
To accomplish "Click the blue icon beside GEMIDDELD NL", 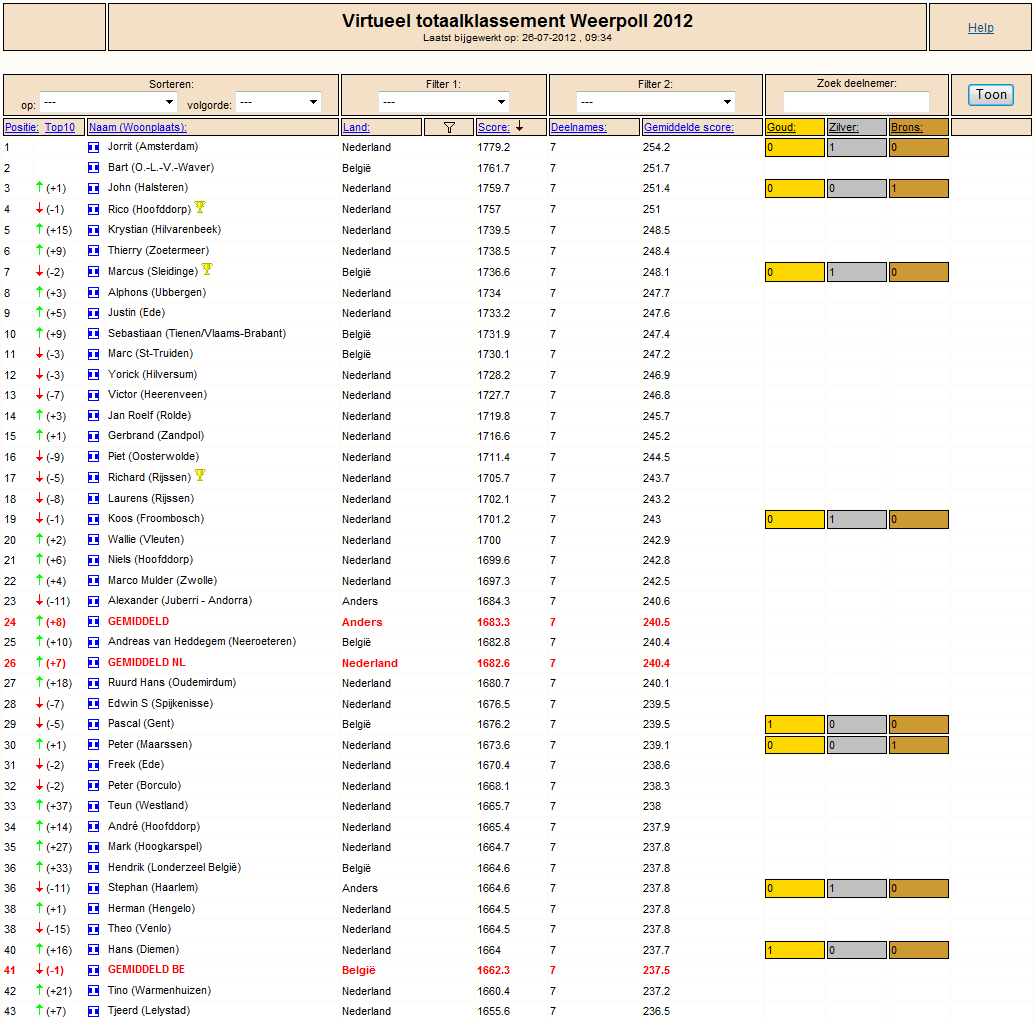I will (x=94, y=663).
